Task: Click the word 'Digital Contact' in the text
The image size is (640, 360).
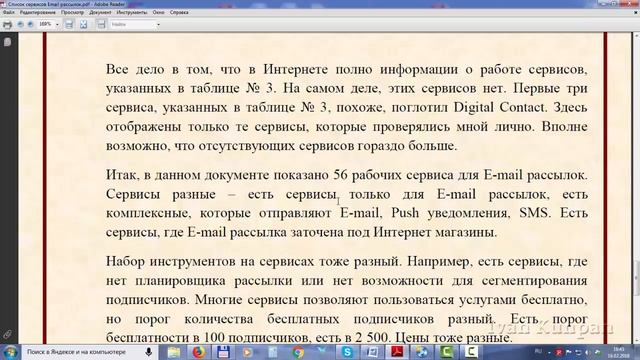Action: (500, 107)
